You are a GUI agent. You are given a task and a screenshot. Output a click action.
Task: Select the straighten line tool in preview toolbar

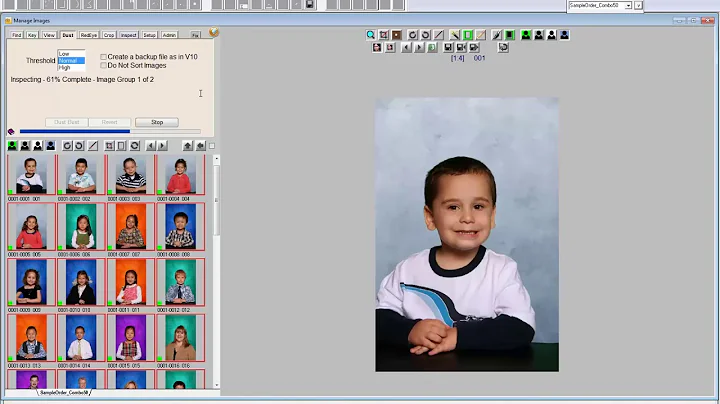click(439, 35)
